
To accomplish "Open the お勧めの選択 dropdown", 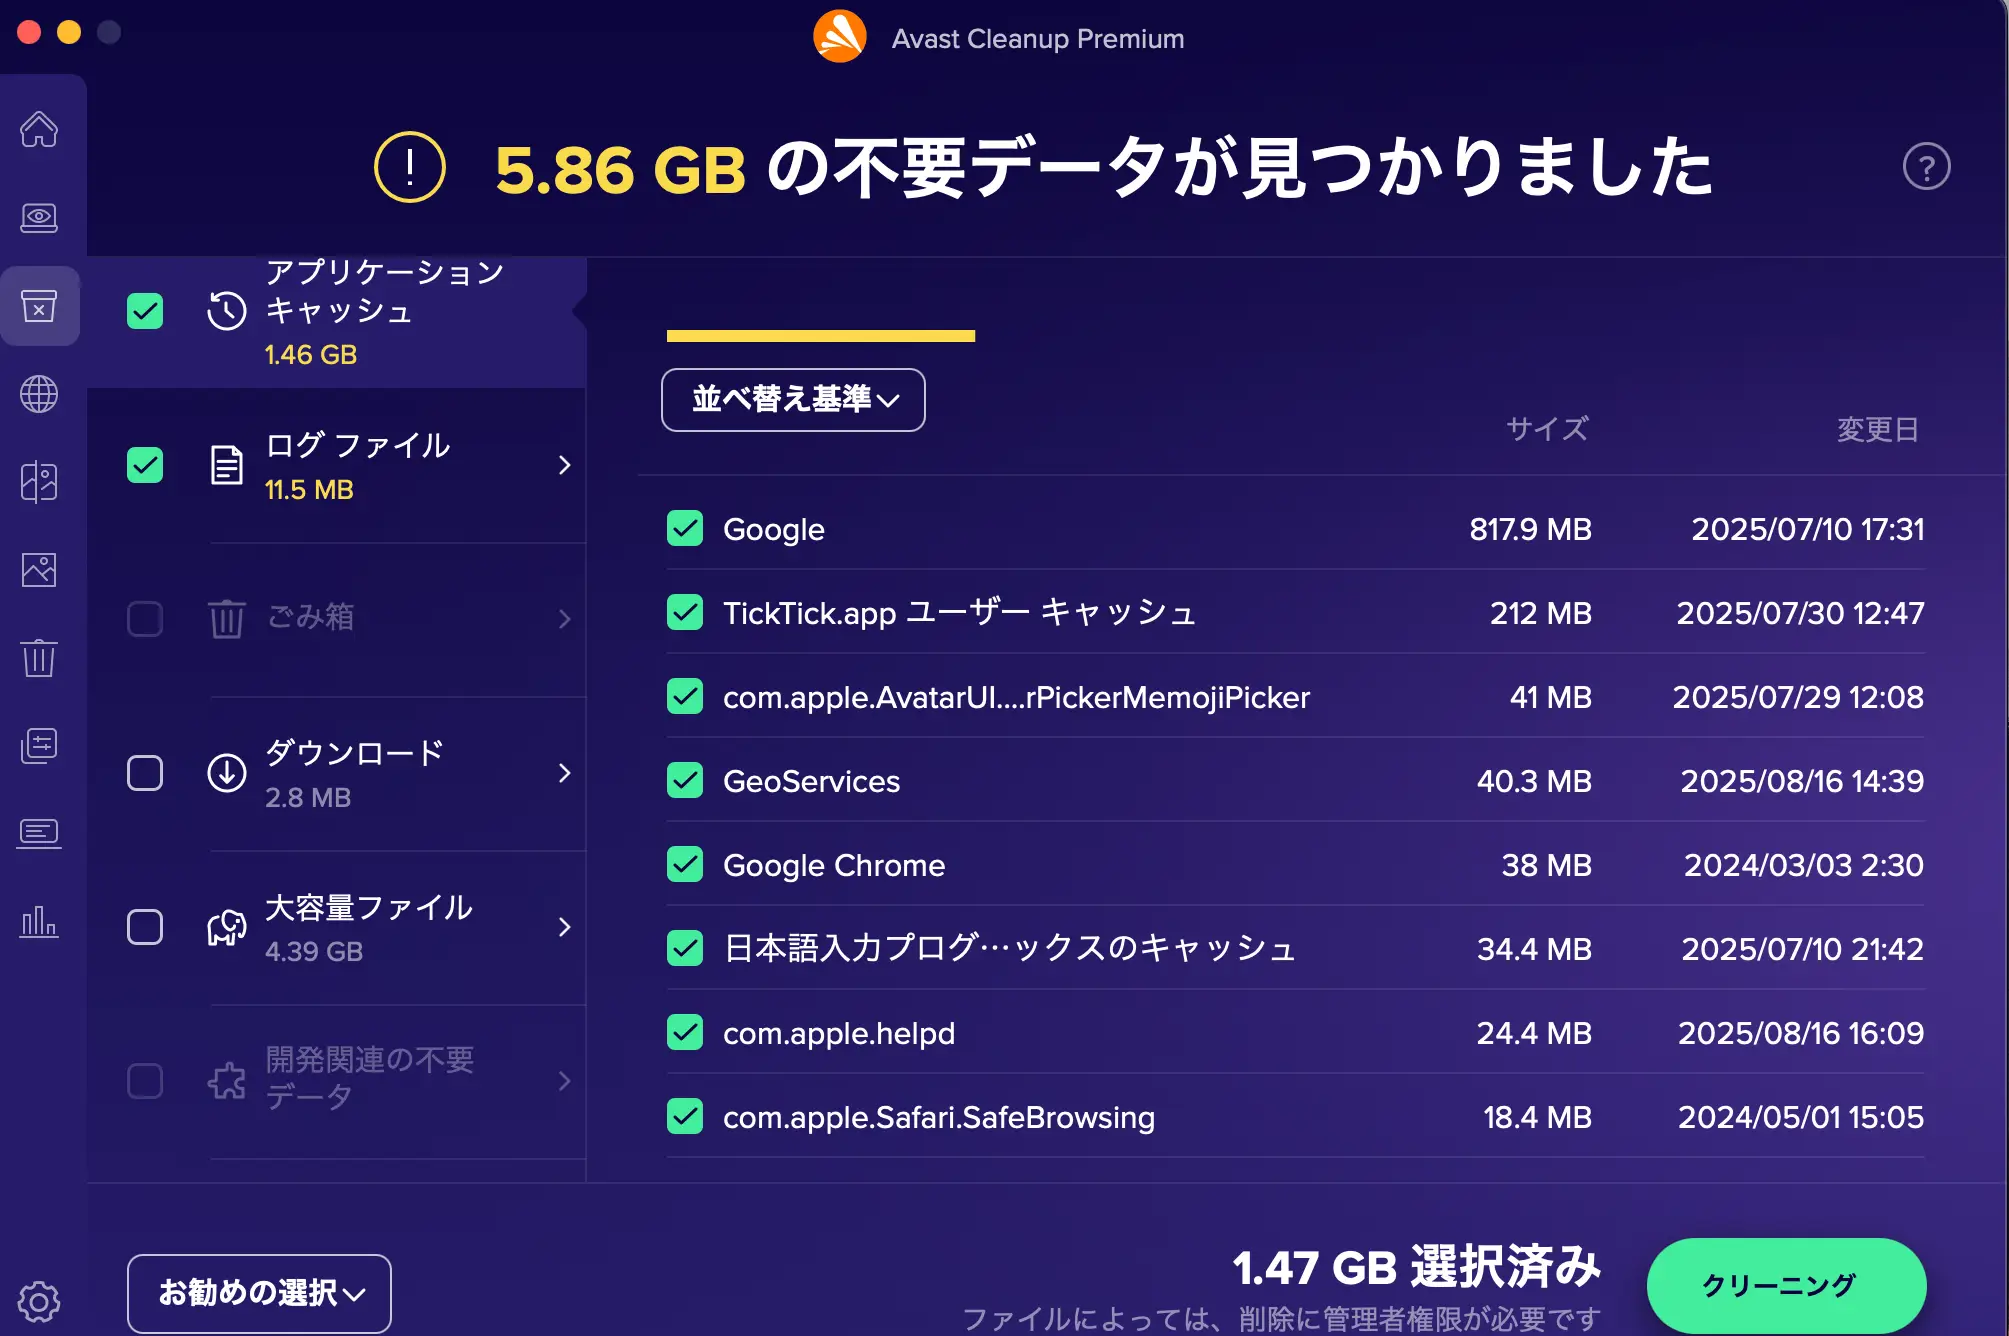I will 259,1293.
